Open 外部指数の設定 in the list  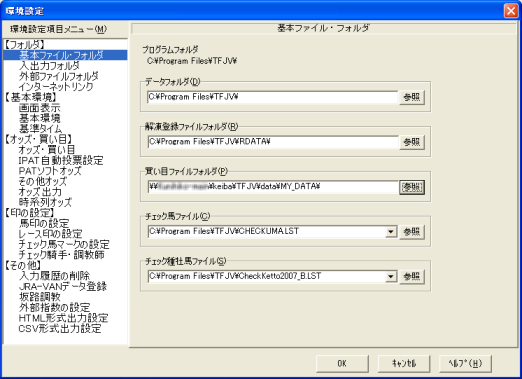pos(54,307)
